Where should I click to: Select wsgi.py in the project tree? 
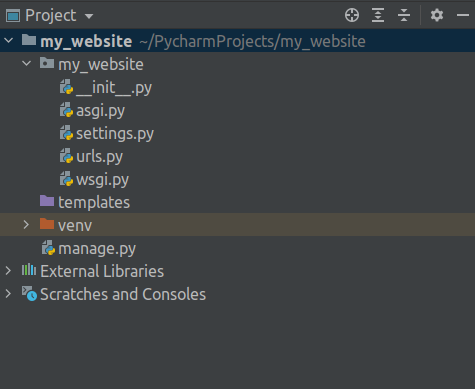(x=102, y=180)
